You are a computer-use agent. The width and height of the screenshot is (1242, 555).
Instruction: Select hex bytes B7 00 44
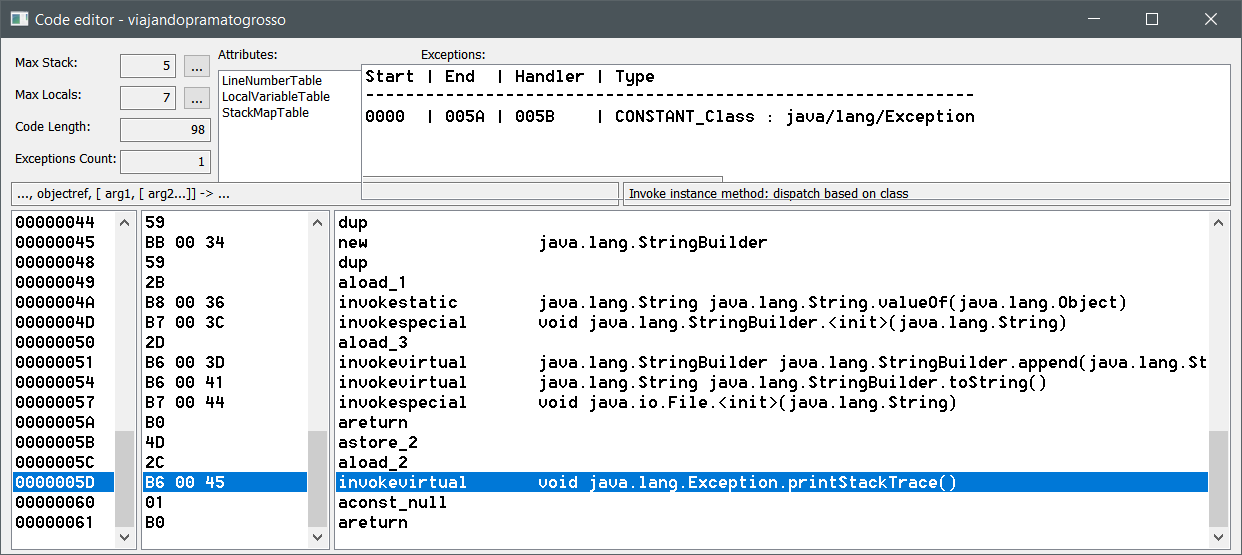coord(185,402)
